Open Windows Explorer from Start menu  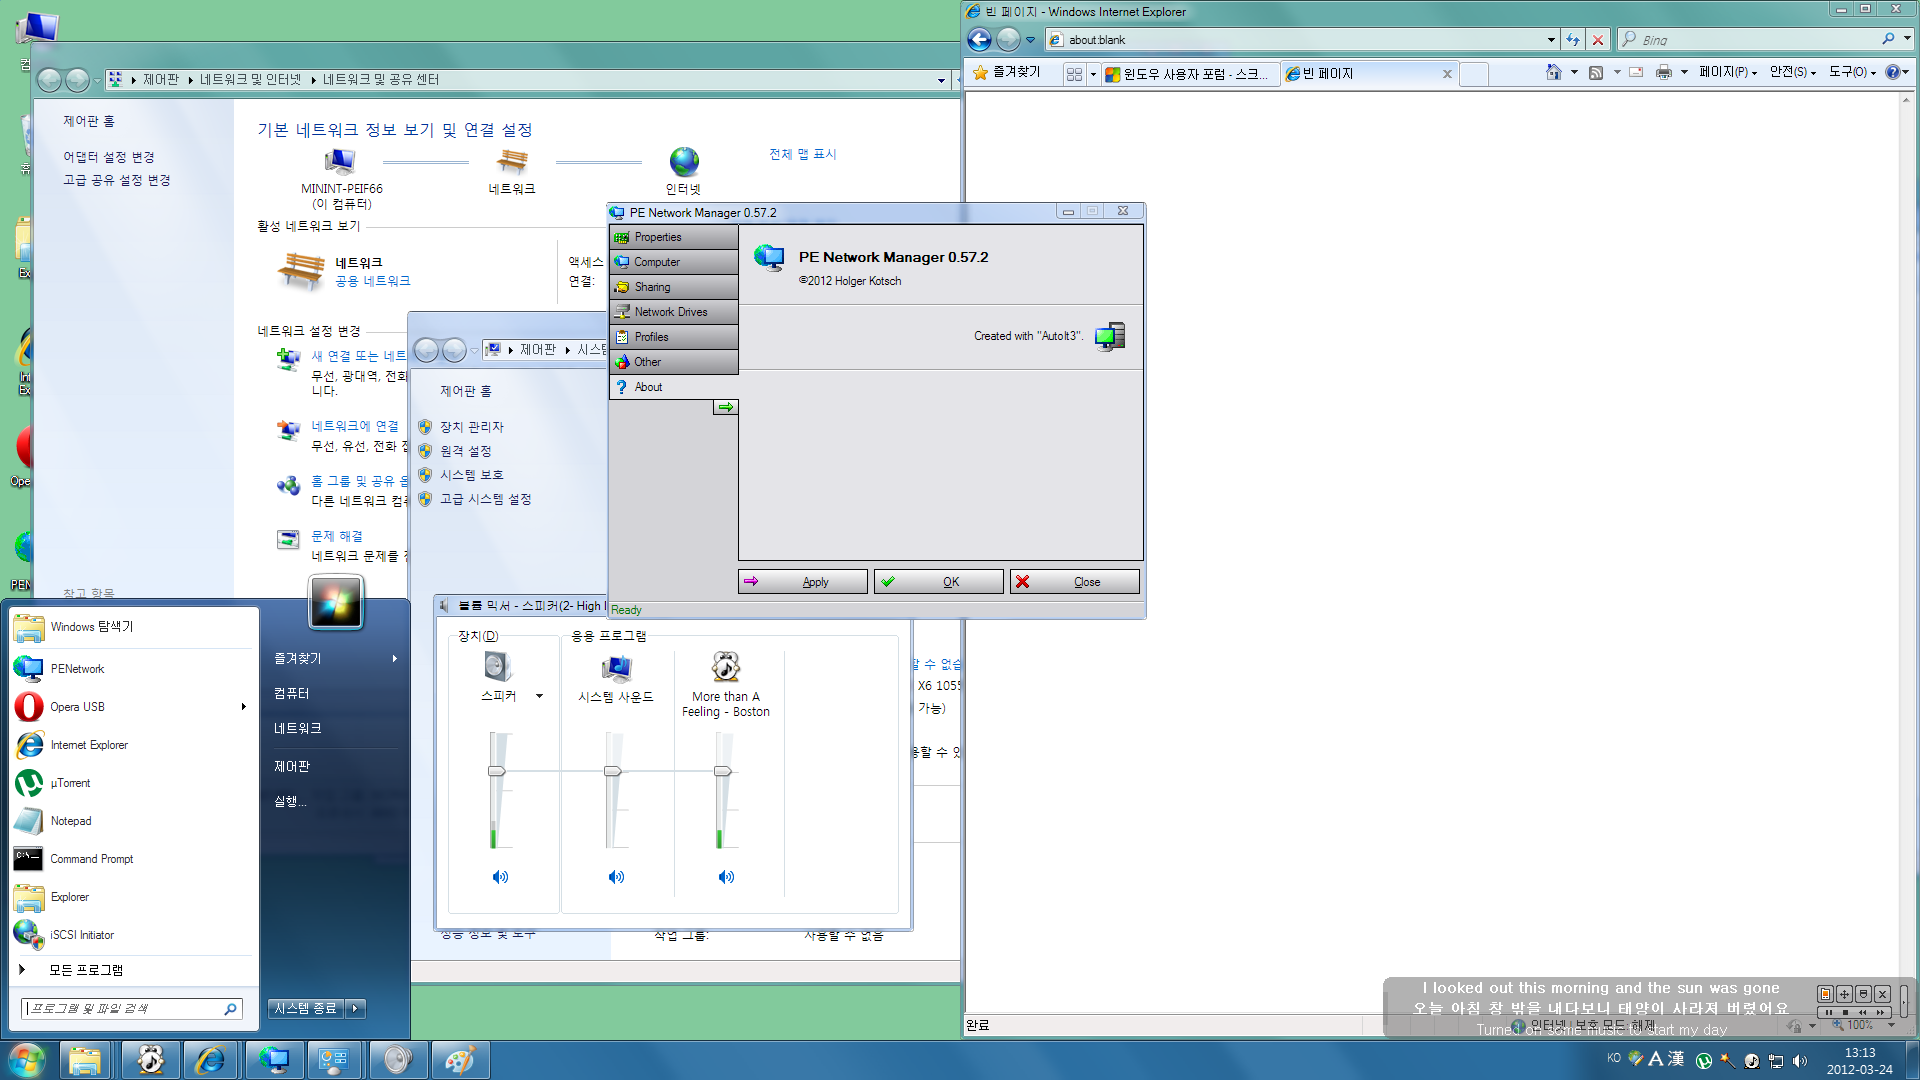pyautogui.click(x=132, y=627)
